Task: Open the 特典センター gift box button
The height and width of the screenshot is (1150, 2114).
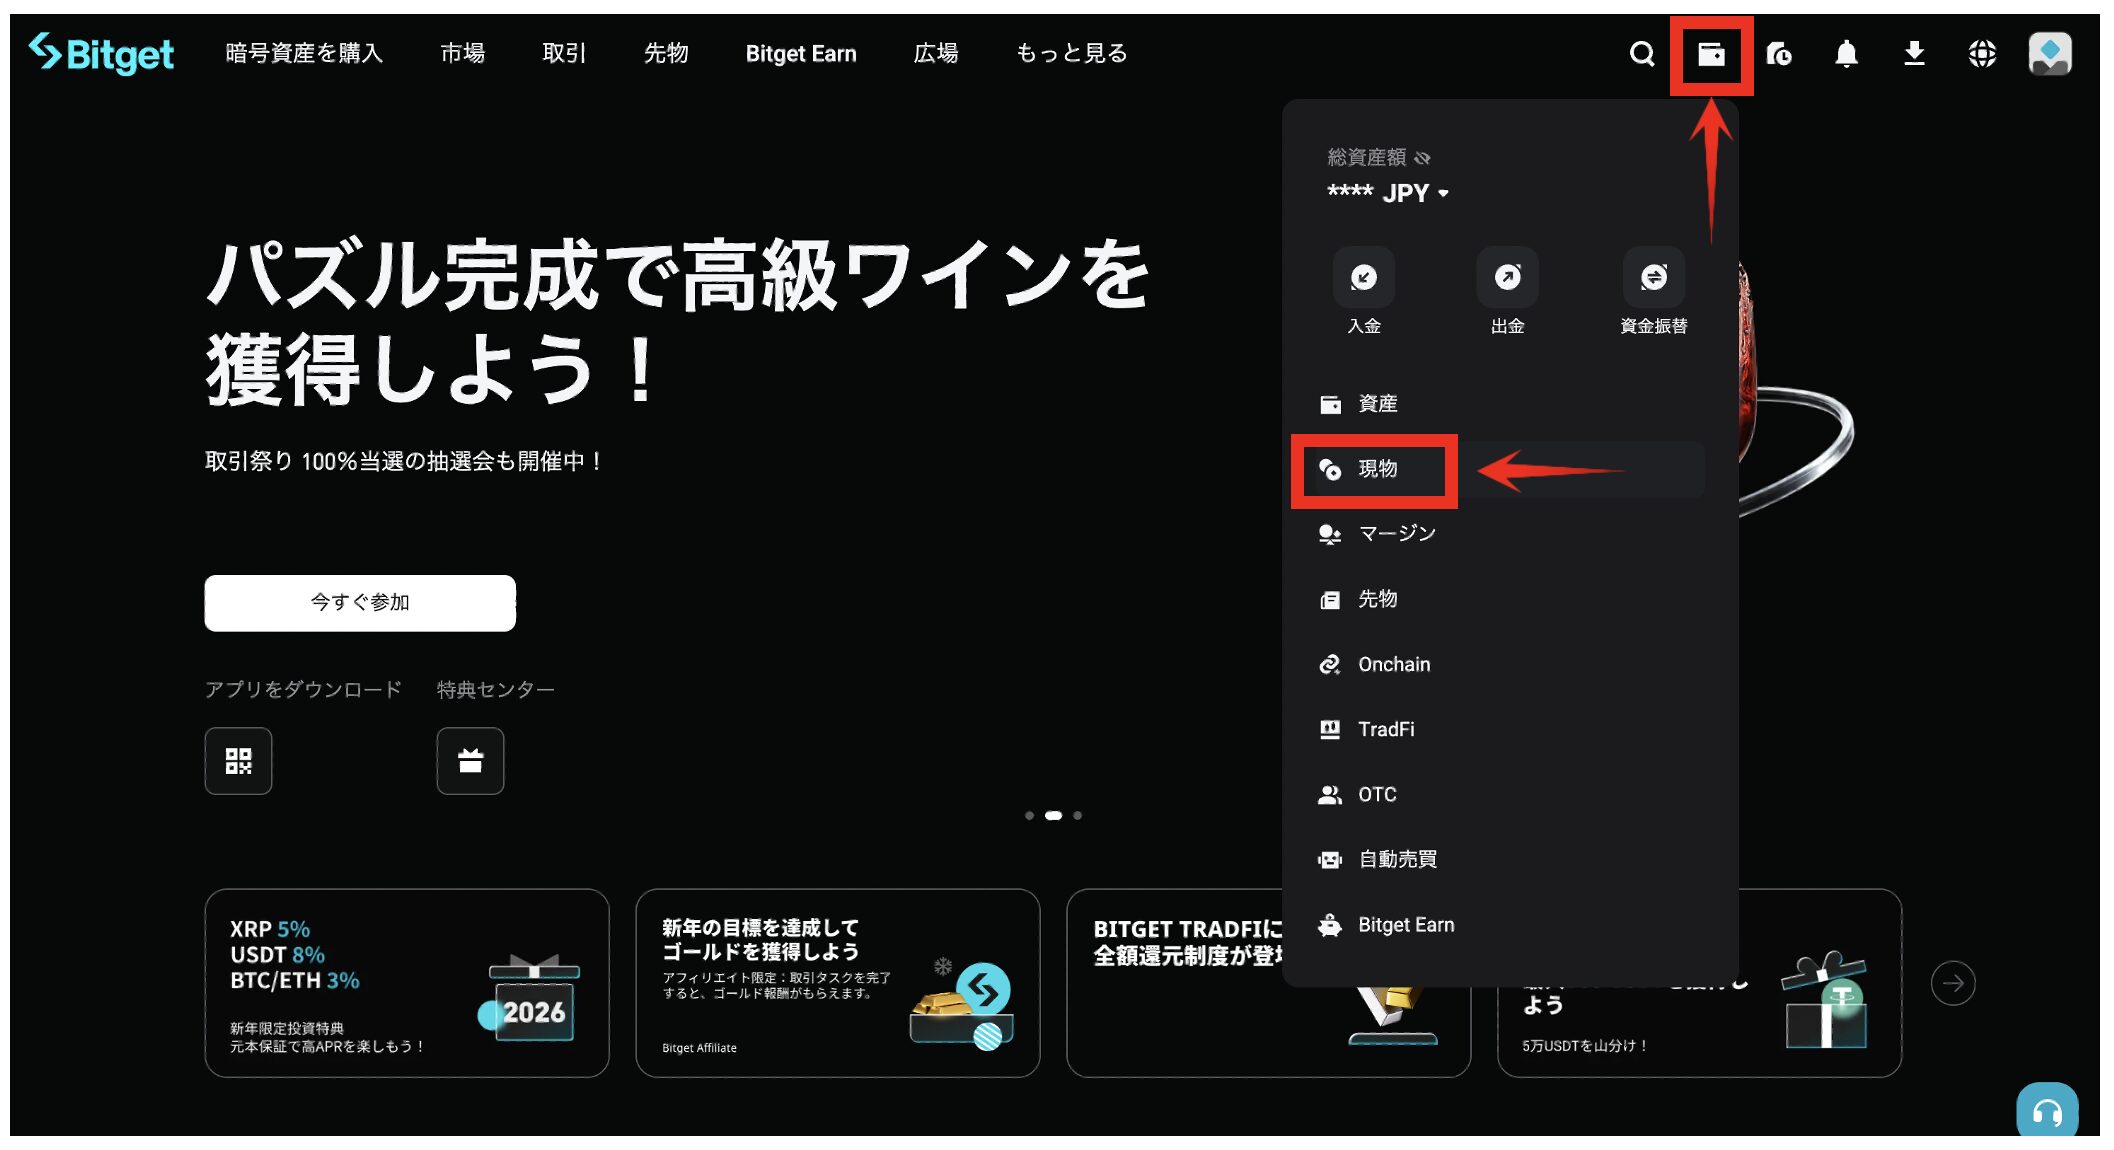Action: point(470,761)
